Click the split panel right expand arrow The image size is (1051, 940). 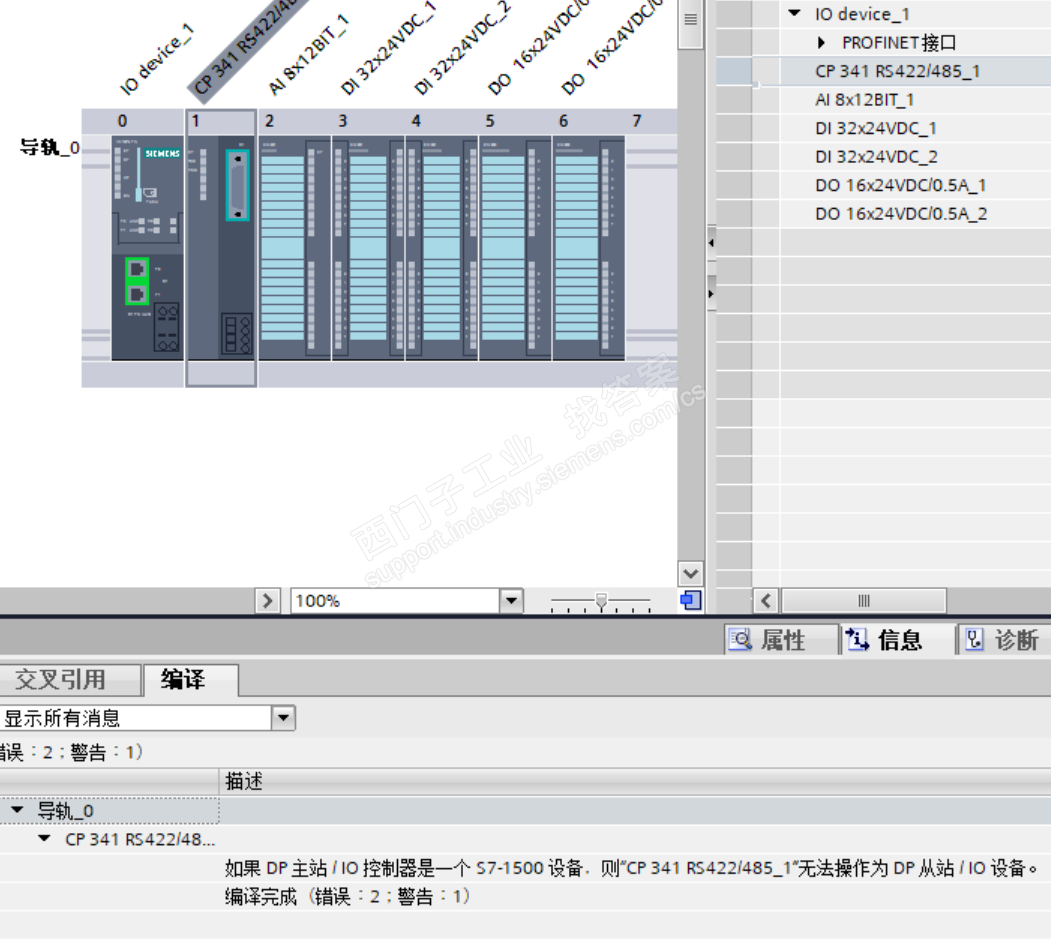tap(711, 294)
